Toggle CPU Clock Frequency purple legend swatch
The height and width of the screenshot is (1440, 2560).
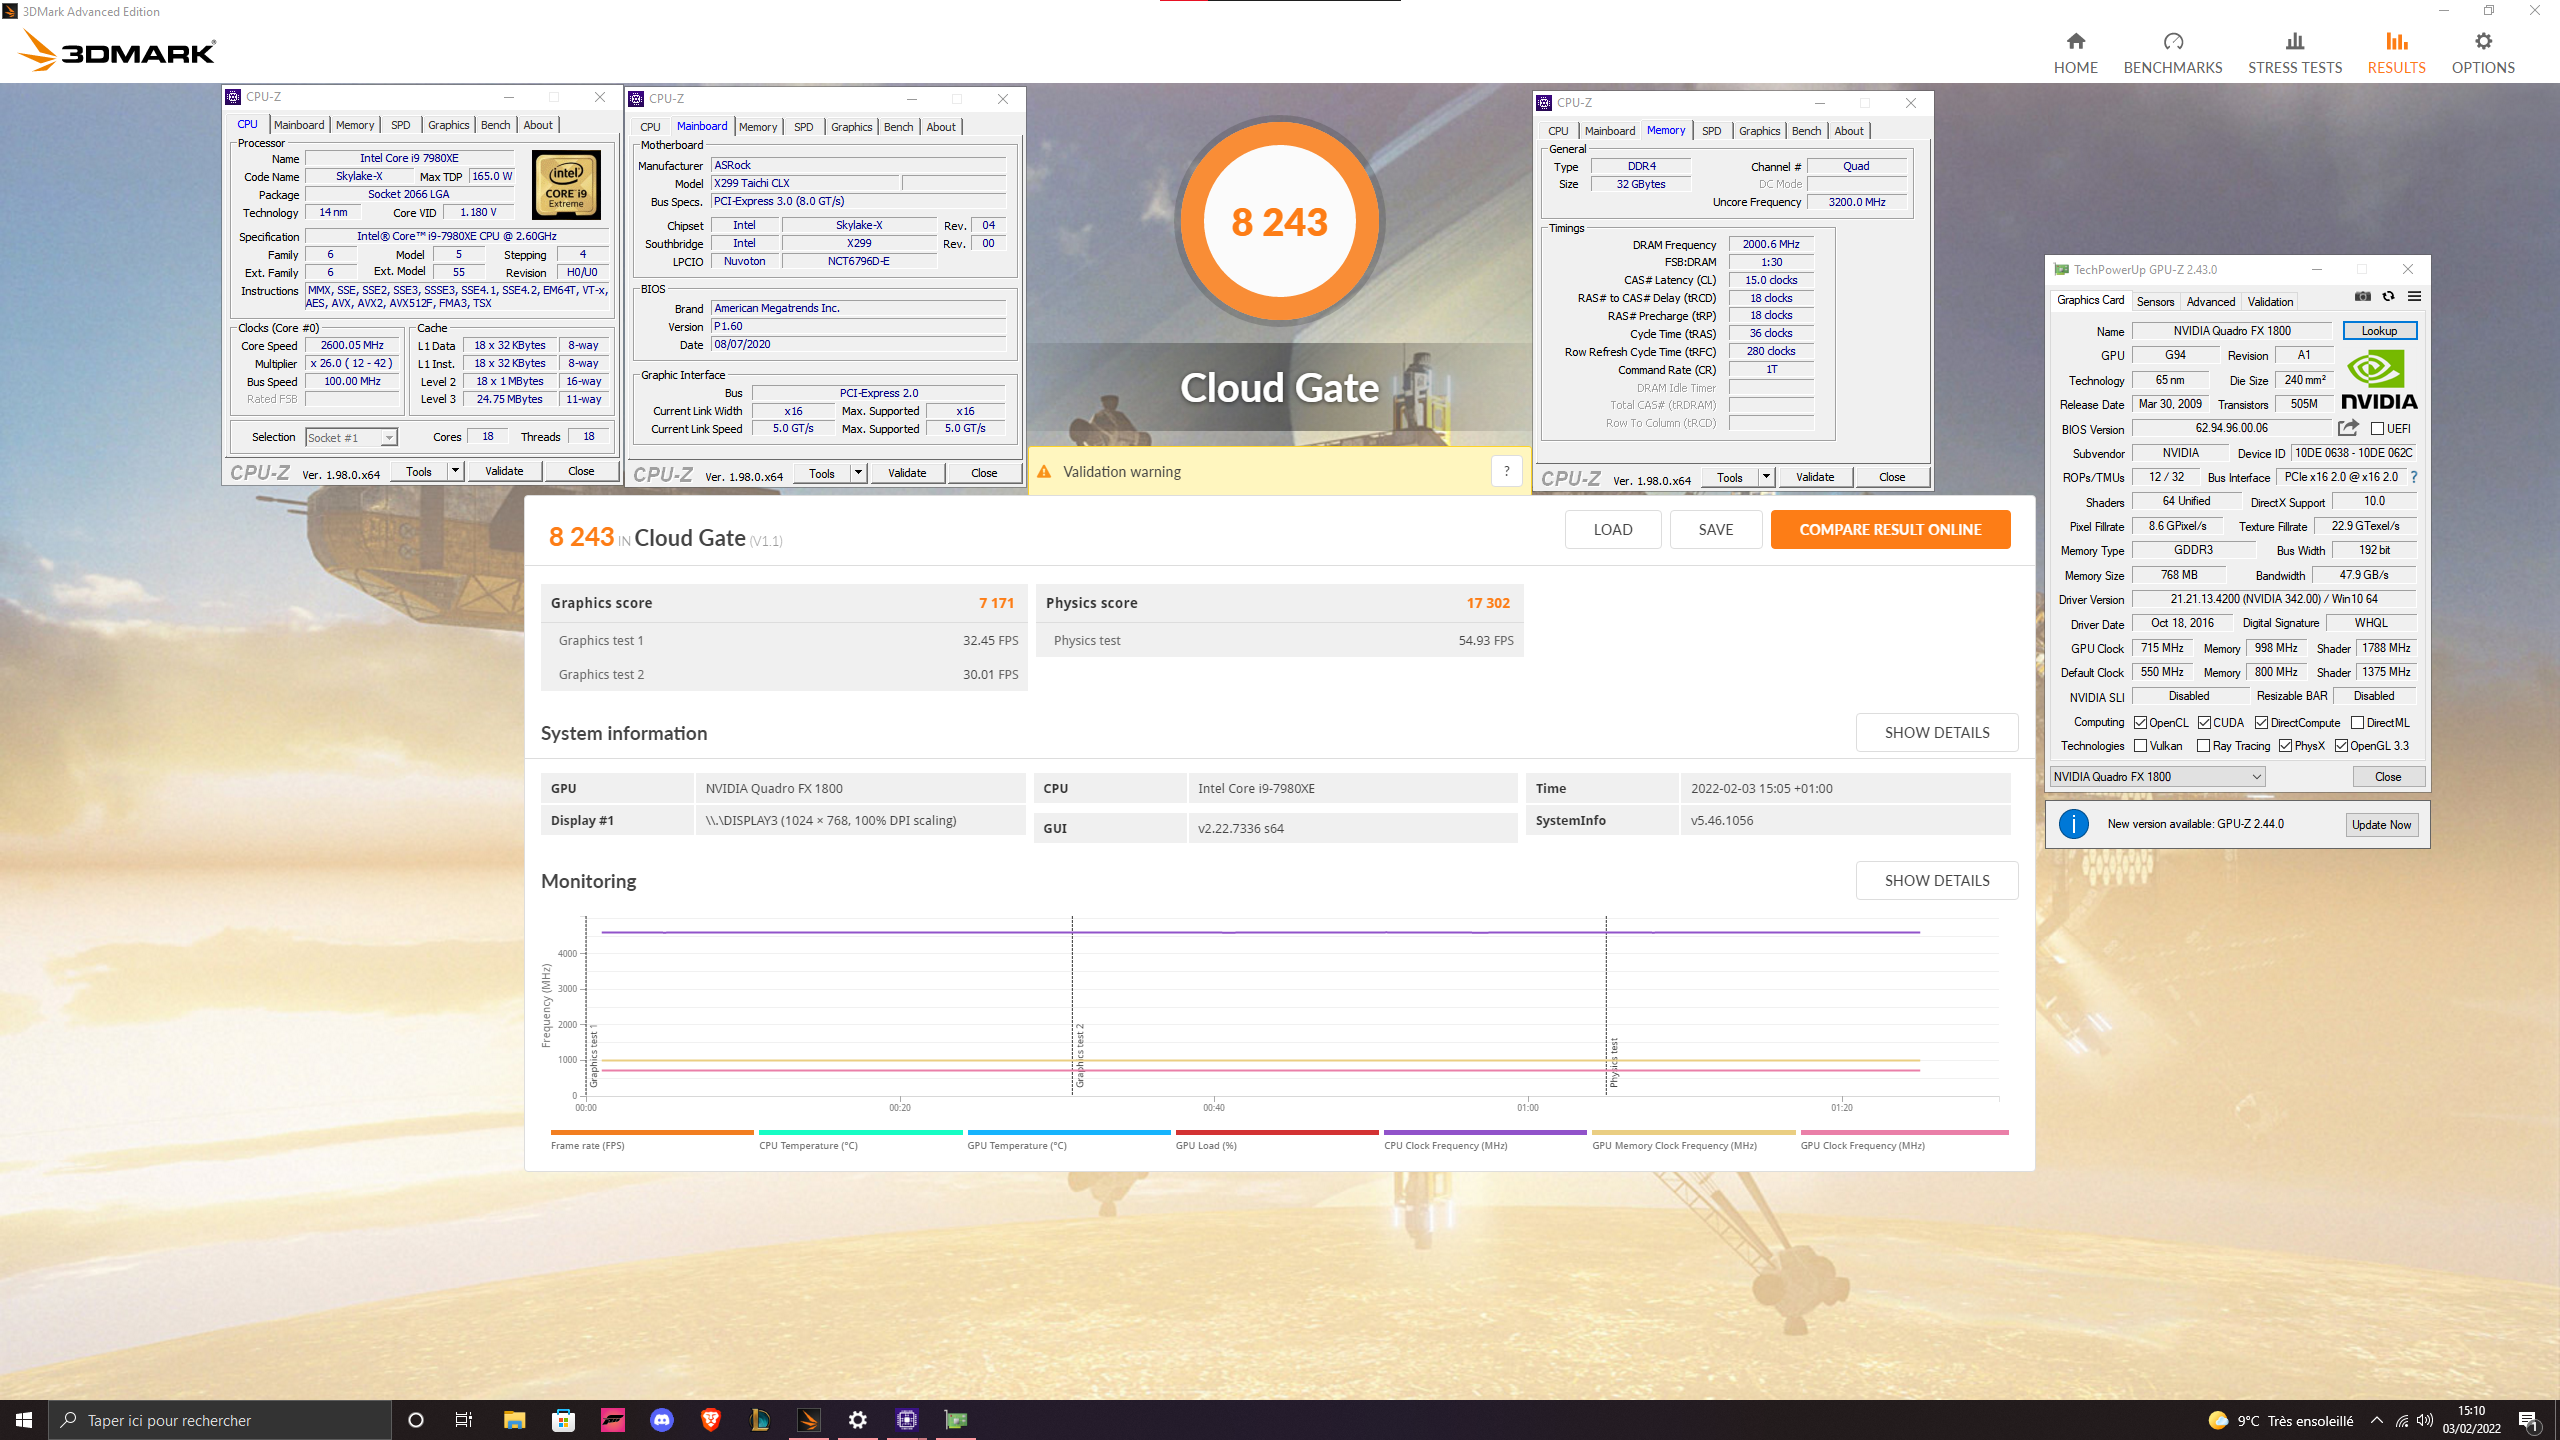click(x=1485, y=1133)
